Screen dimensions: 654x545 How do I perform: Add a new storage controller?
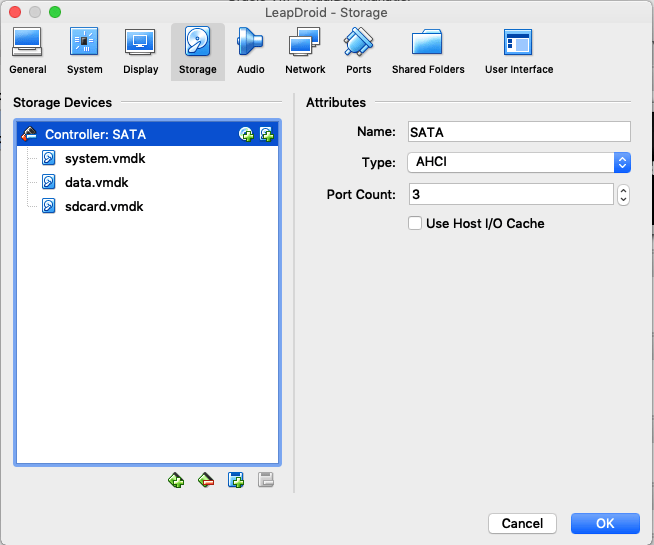point(176,480)
